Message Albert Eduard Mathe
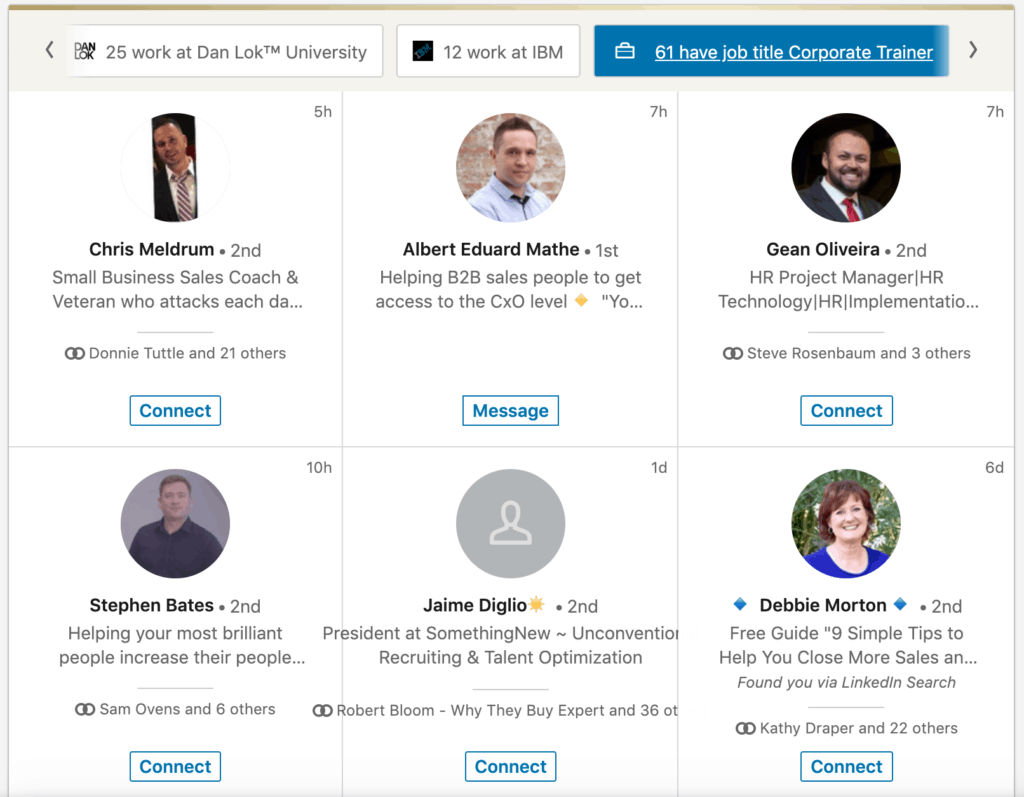1024x797 pixels. click(x=510, y=410)
